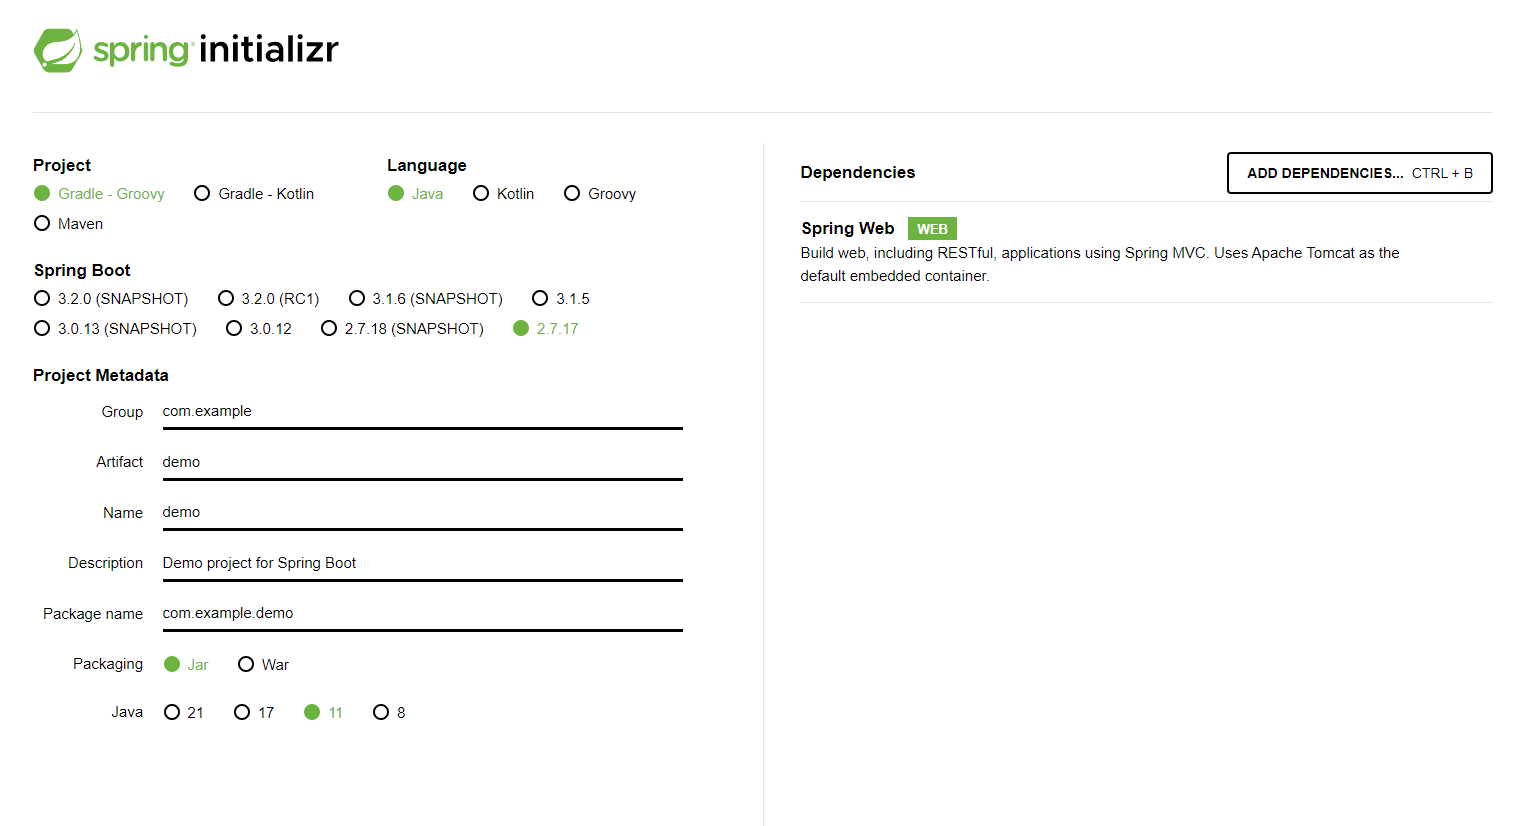
Task: Open the Add Dependencies dialog
Action: [x=1360, y=173]
